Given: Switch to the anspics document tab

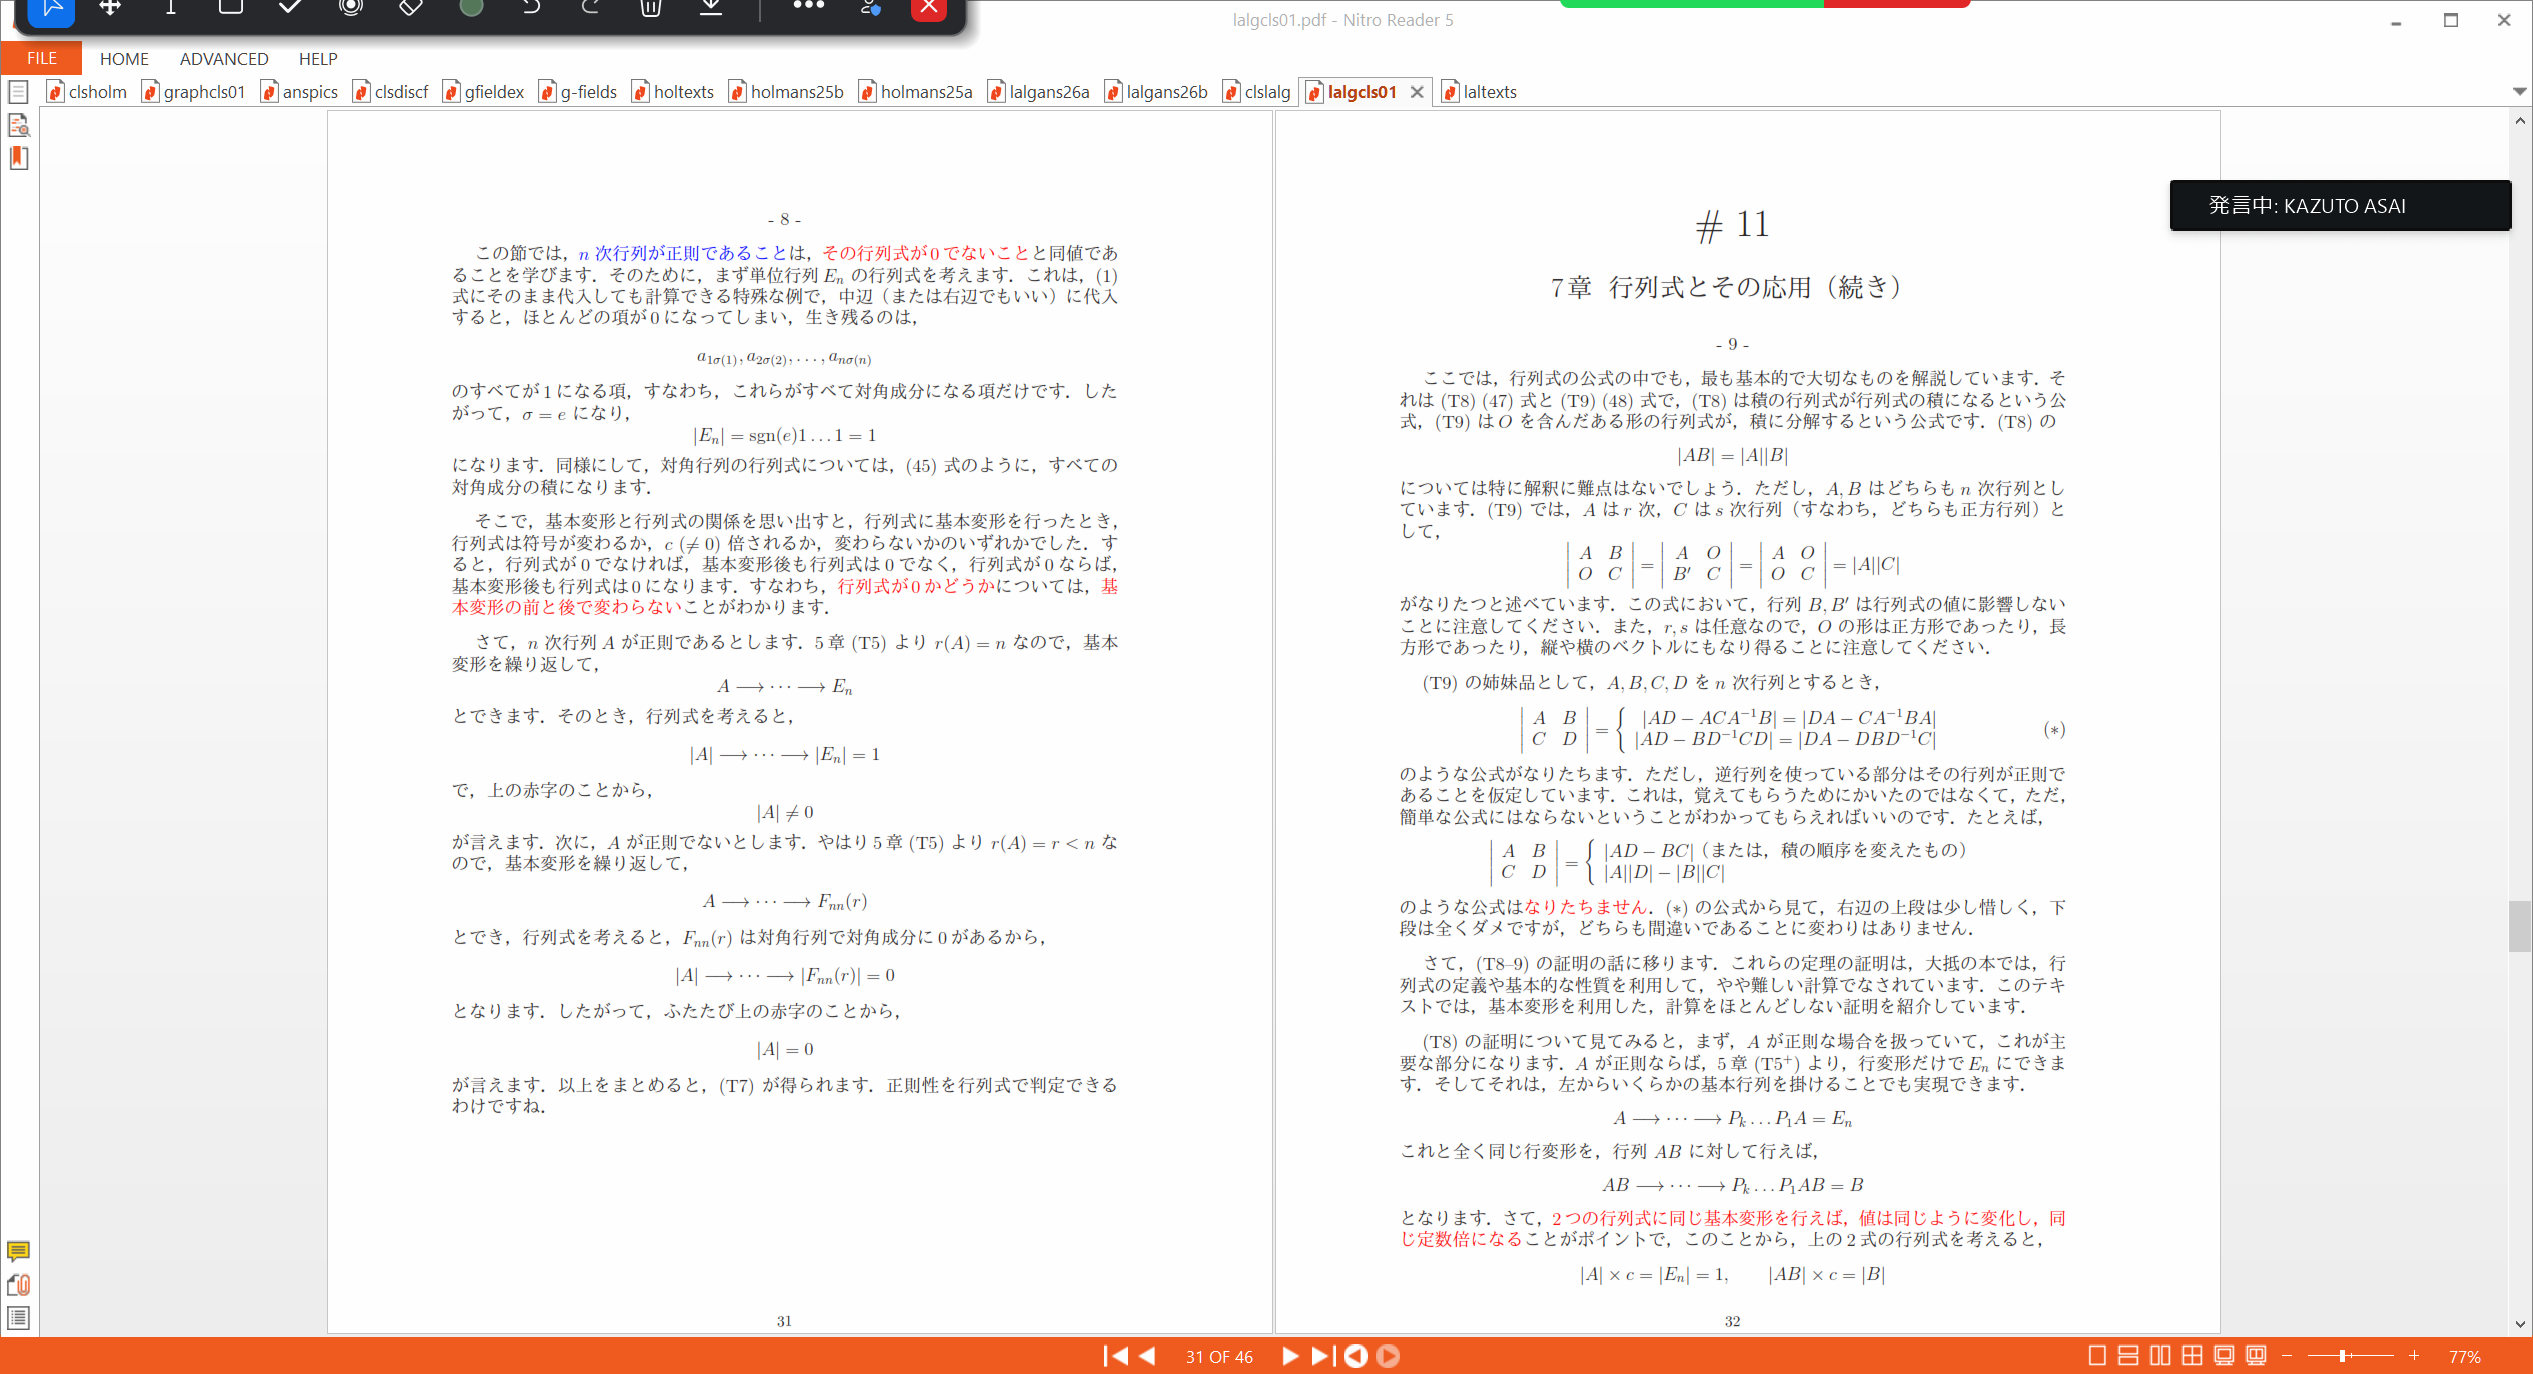Looking at the screenshot, I should click(x=300, y=92).
